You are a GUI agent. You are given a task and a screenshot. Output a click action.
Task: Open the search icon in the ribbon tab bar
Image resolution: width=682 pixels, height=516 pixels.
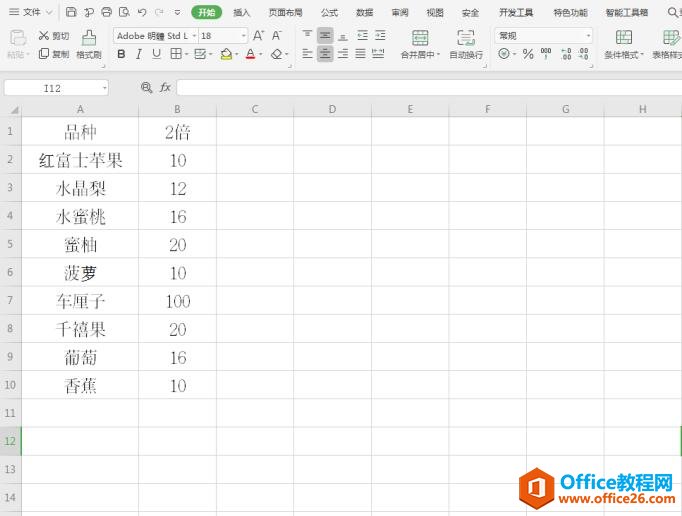(x=672, y=12)
